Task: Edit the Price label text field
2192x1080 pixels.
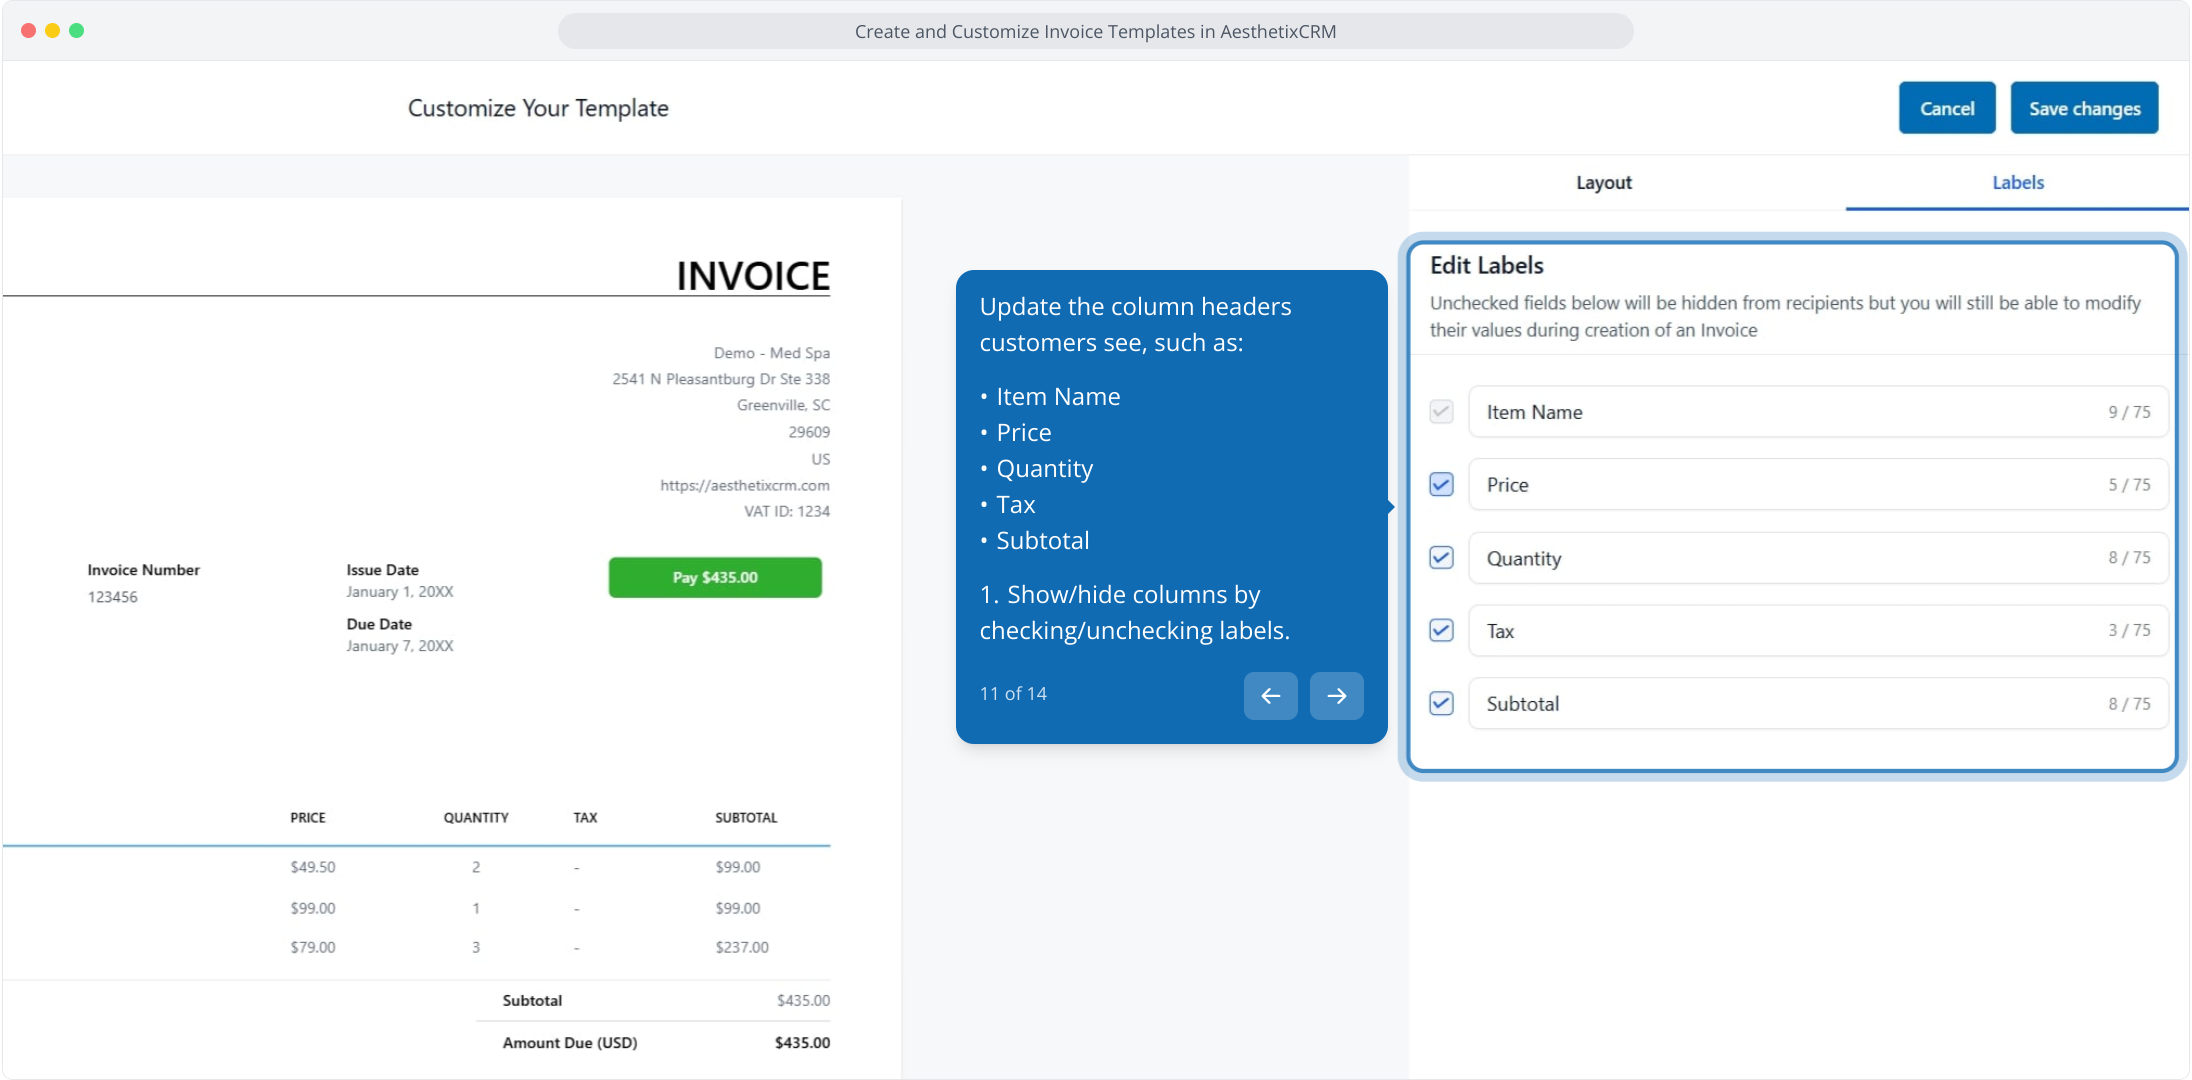Action: click(1780, 485)
